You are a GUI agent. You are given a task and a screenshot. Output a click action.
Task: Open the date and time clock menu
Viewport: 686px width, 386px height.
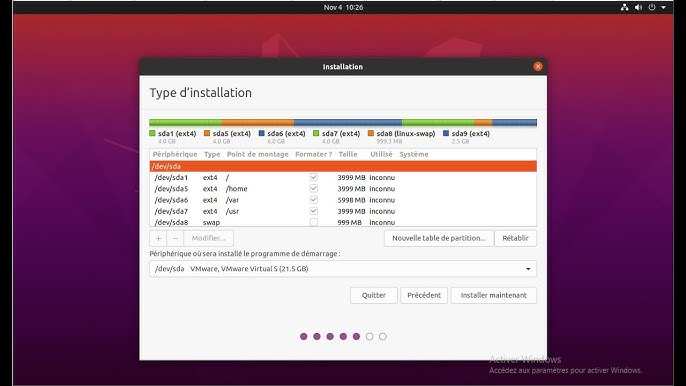[x=343, y=7]
